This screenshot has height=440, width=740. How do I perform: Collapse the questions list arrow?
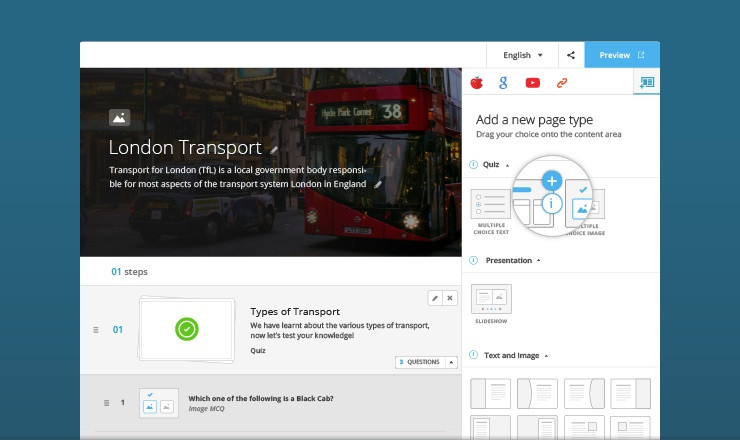coord(451,362)
